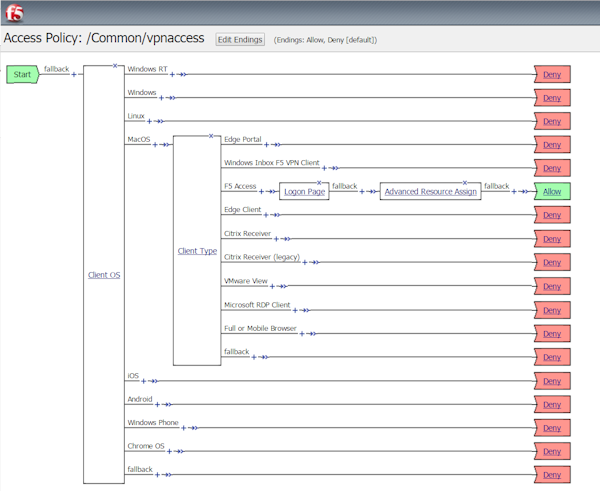Screen dimensions: 600x491
Task: Change Deny ending on Windows Phone branch
Action: 552,428
